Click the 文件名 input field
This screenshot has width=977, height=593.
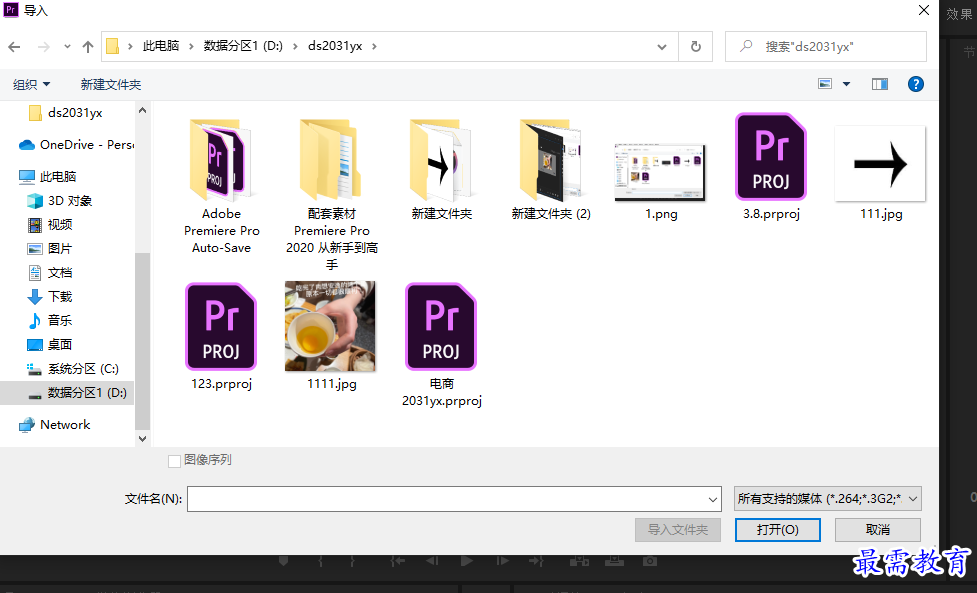[x=446, y=499]
